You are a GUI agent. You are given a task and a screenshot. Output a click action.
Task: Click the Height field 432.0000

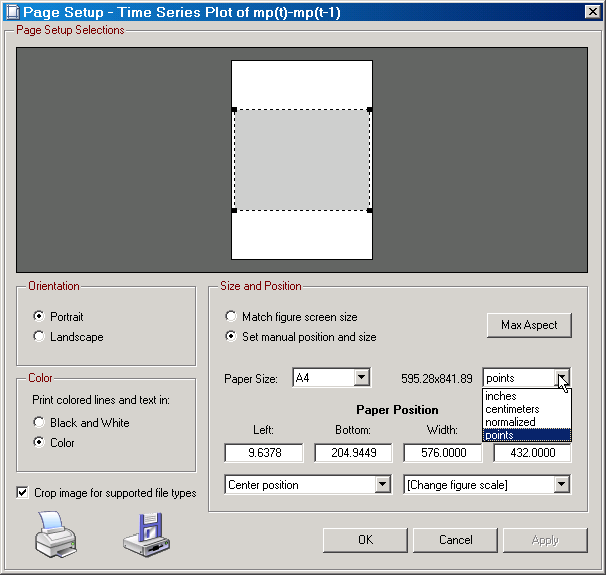coord(532,453)
